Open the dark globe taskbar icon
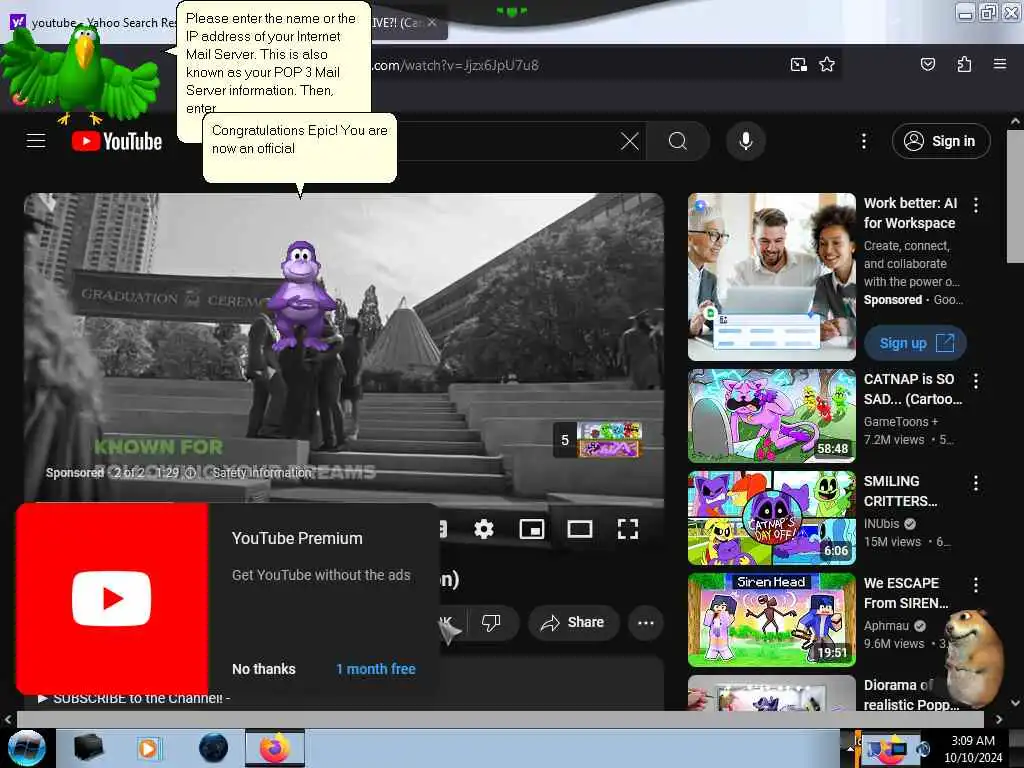 point(214,748)
